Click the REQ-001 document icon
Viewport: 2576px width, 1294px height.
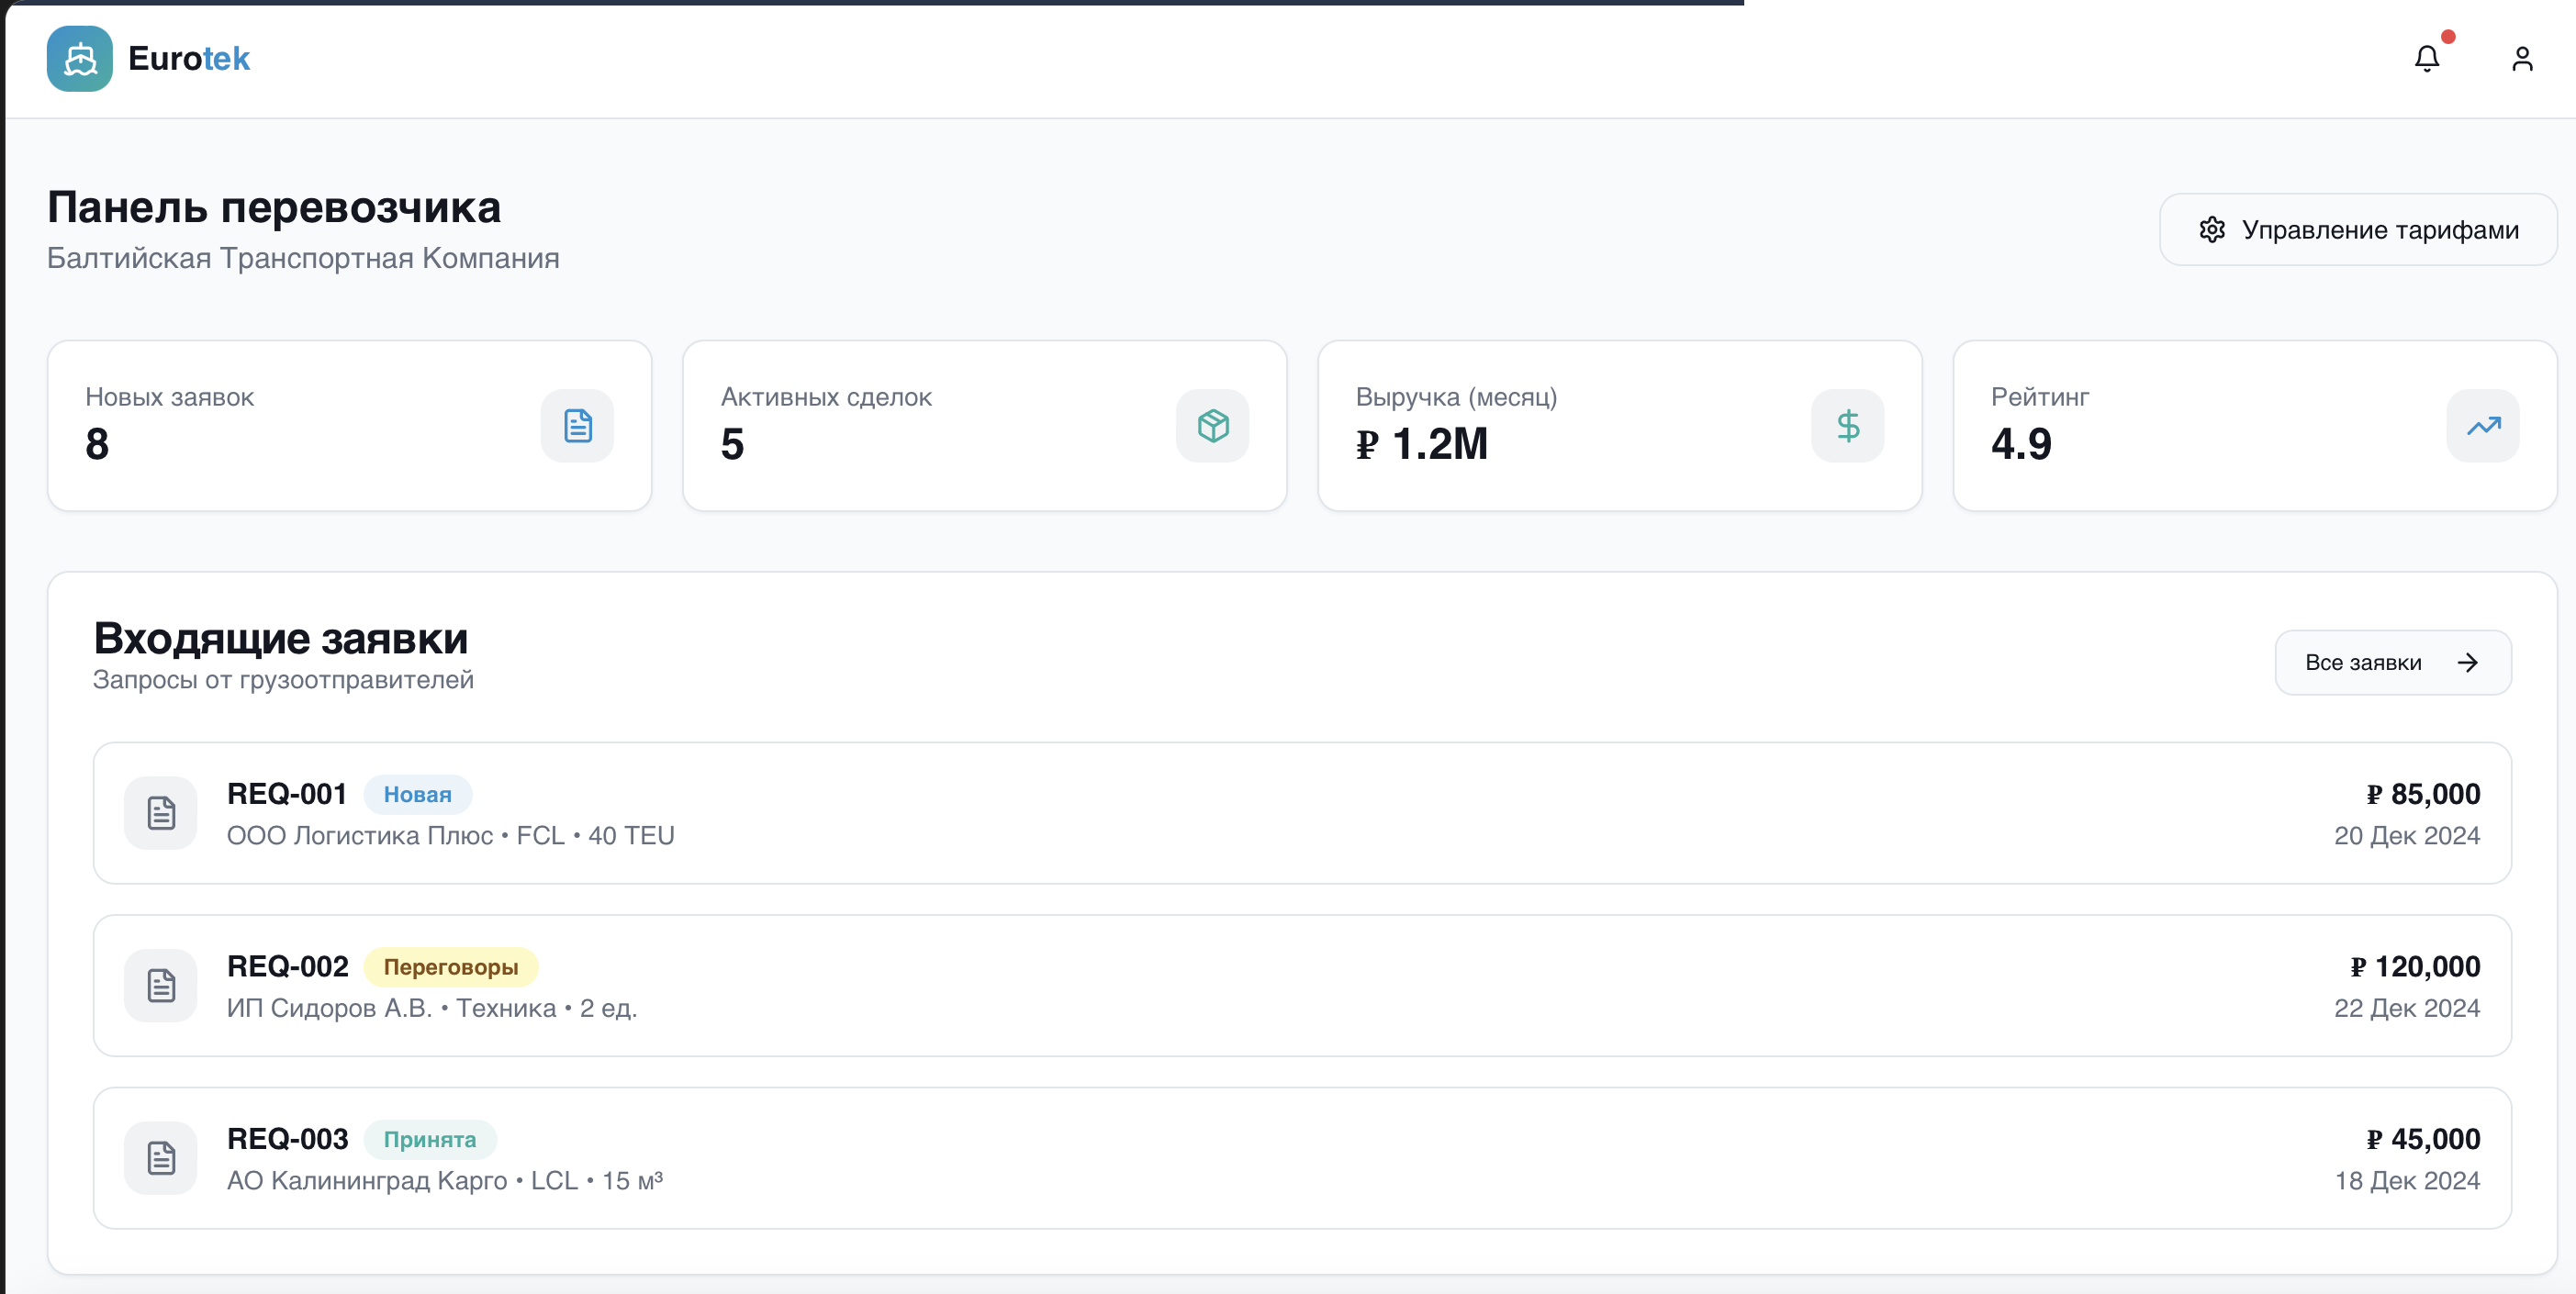tap(161, 813)
